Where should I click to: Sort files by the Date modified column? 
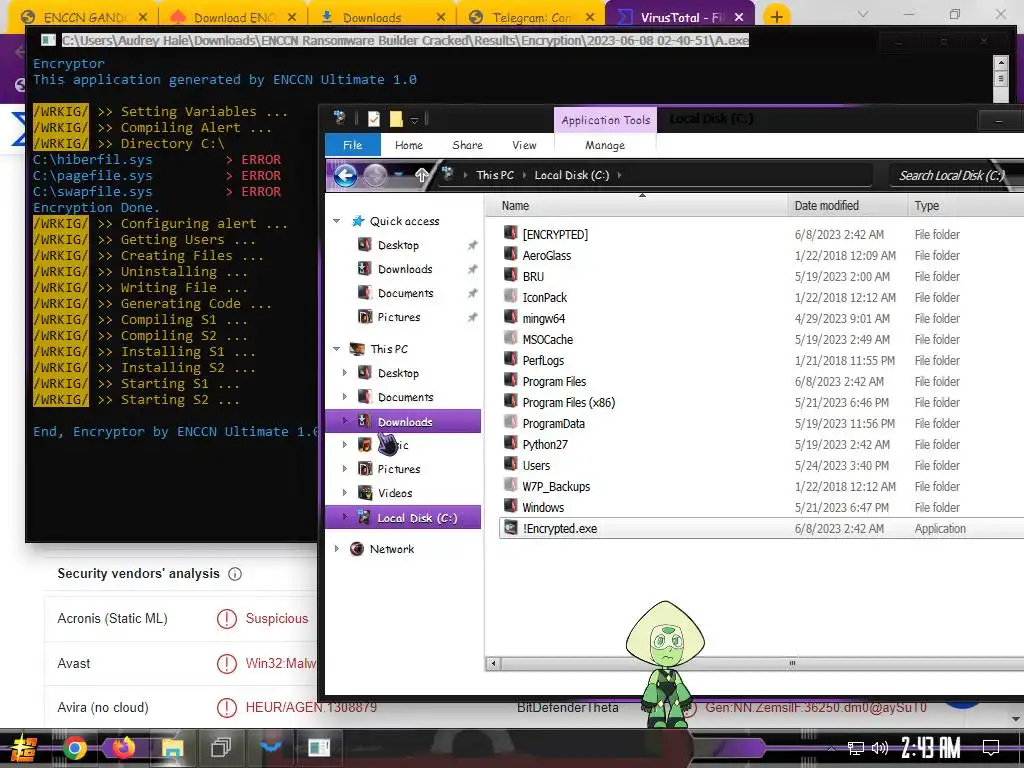(847, 206)
